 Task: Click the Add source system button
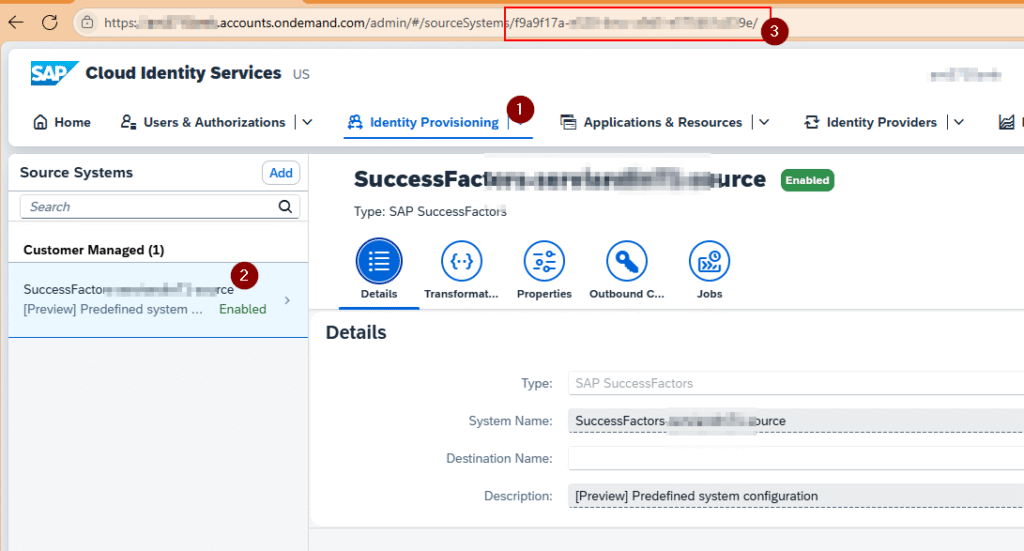(x=281, y=173)
